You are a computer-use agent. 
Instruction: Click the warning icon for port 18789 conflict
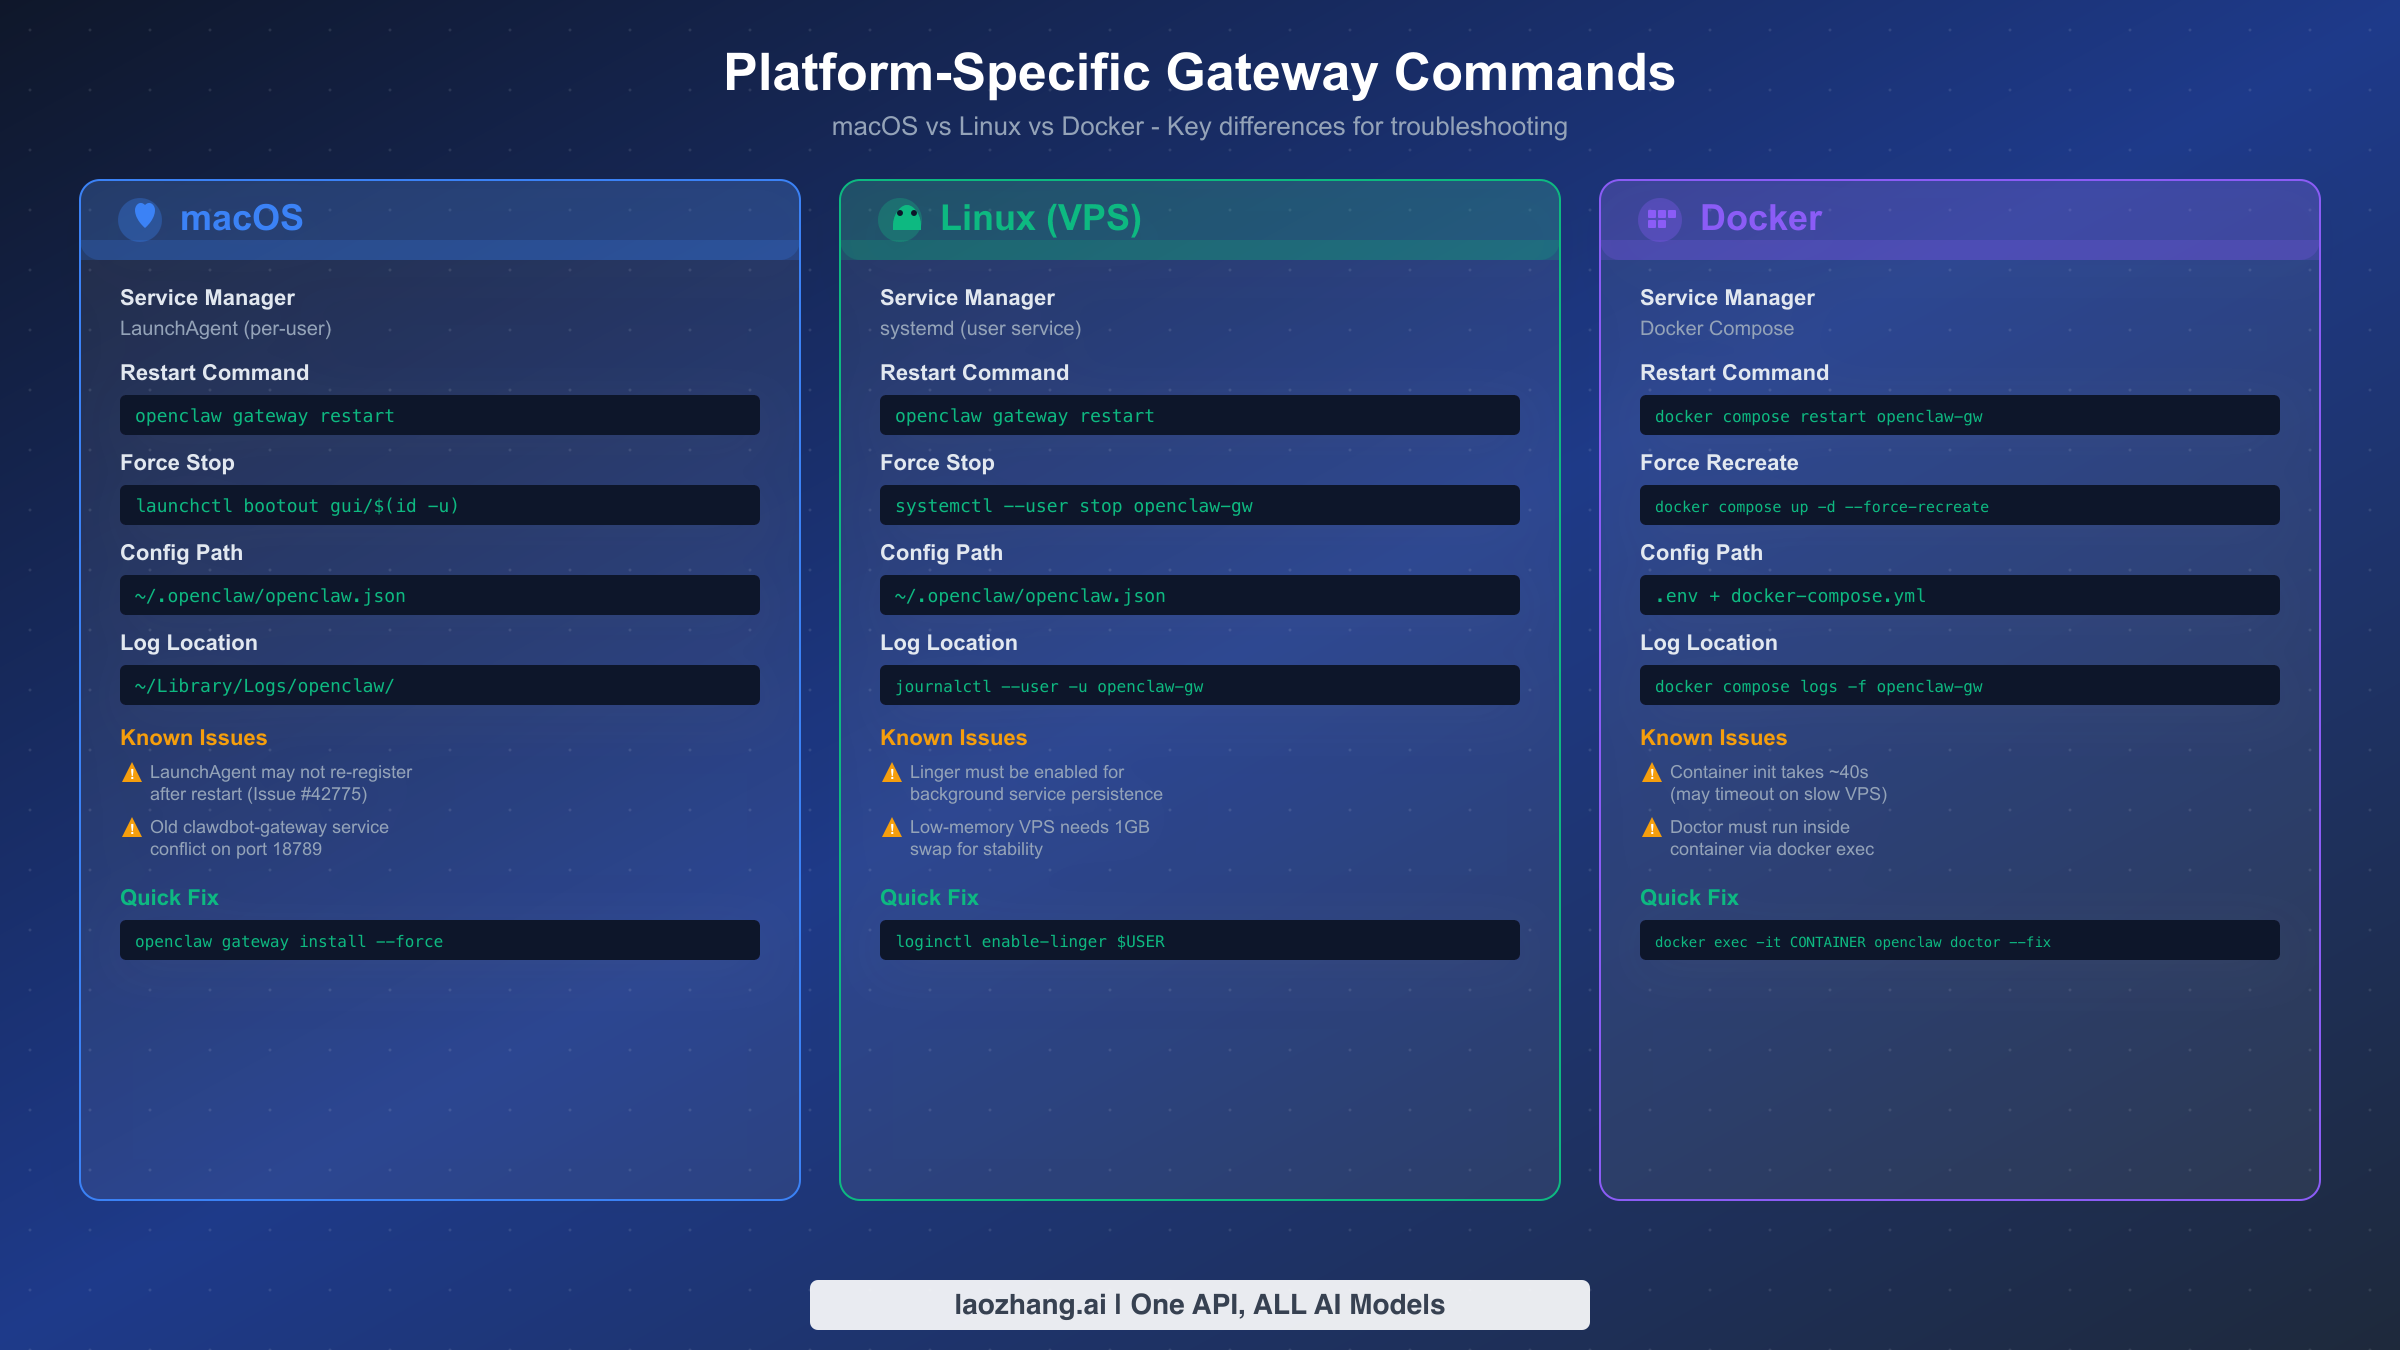pos(131,827)
